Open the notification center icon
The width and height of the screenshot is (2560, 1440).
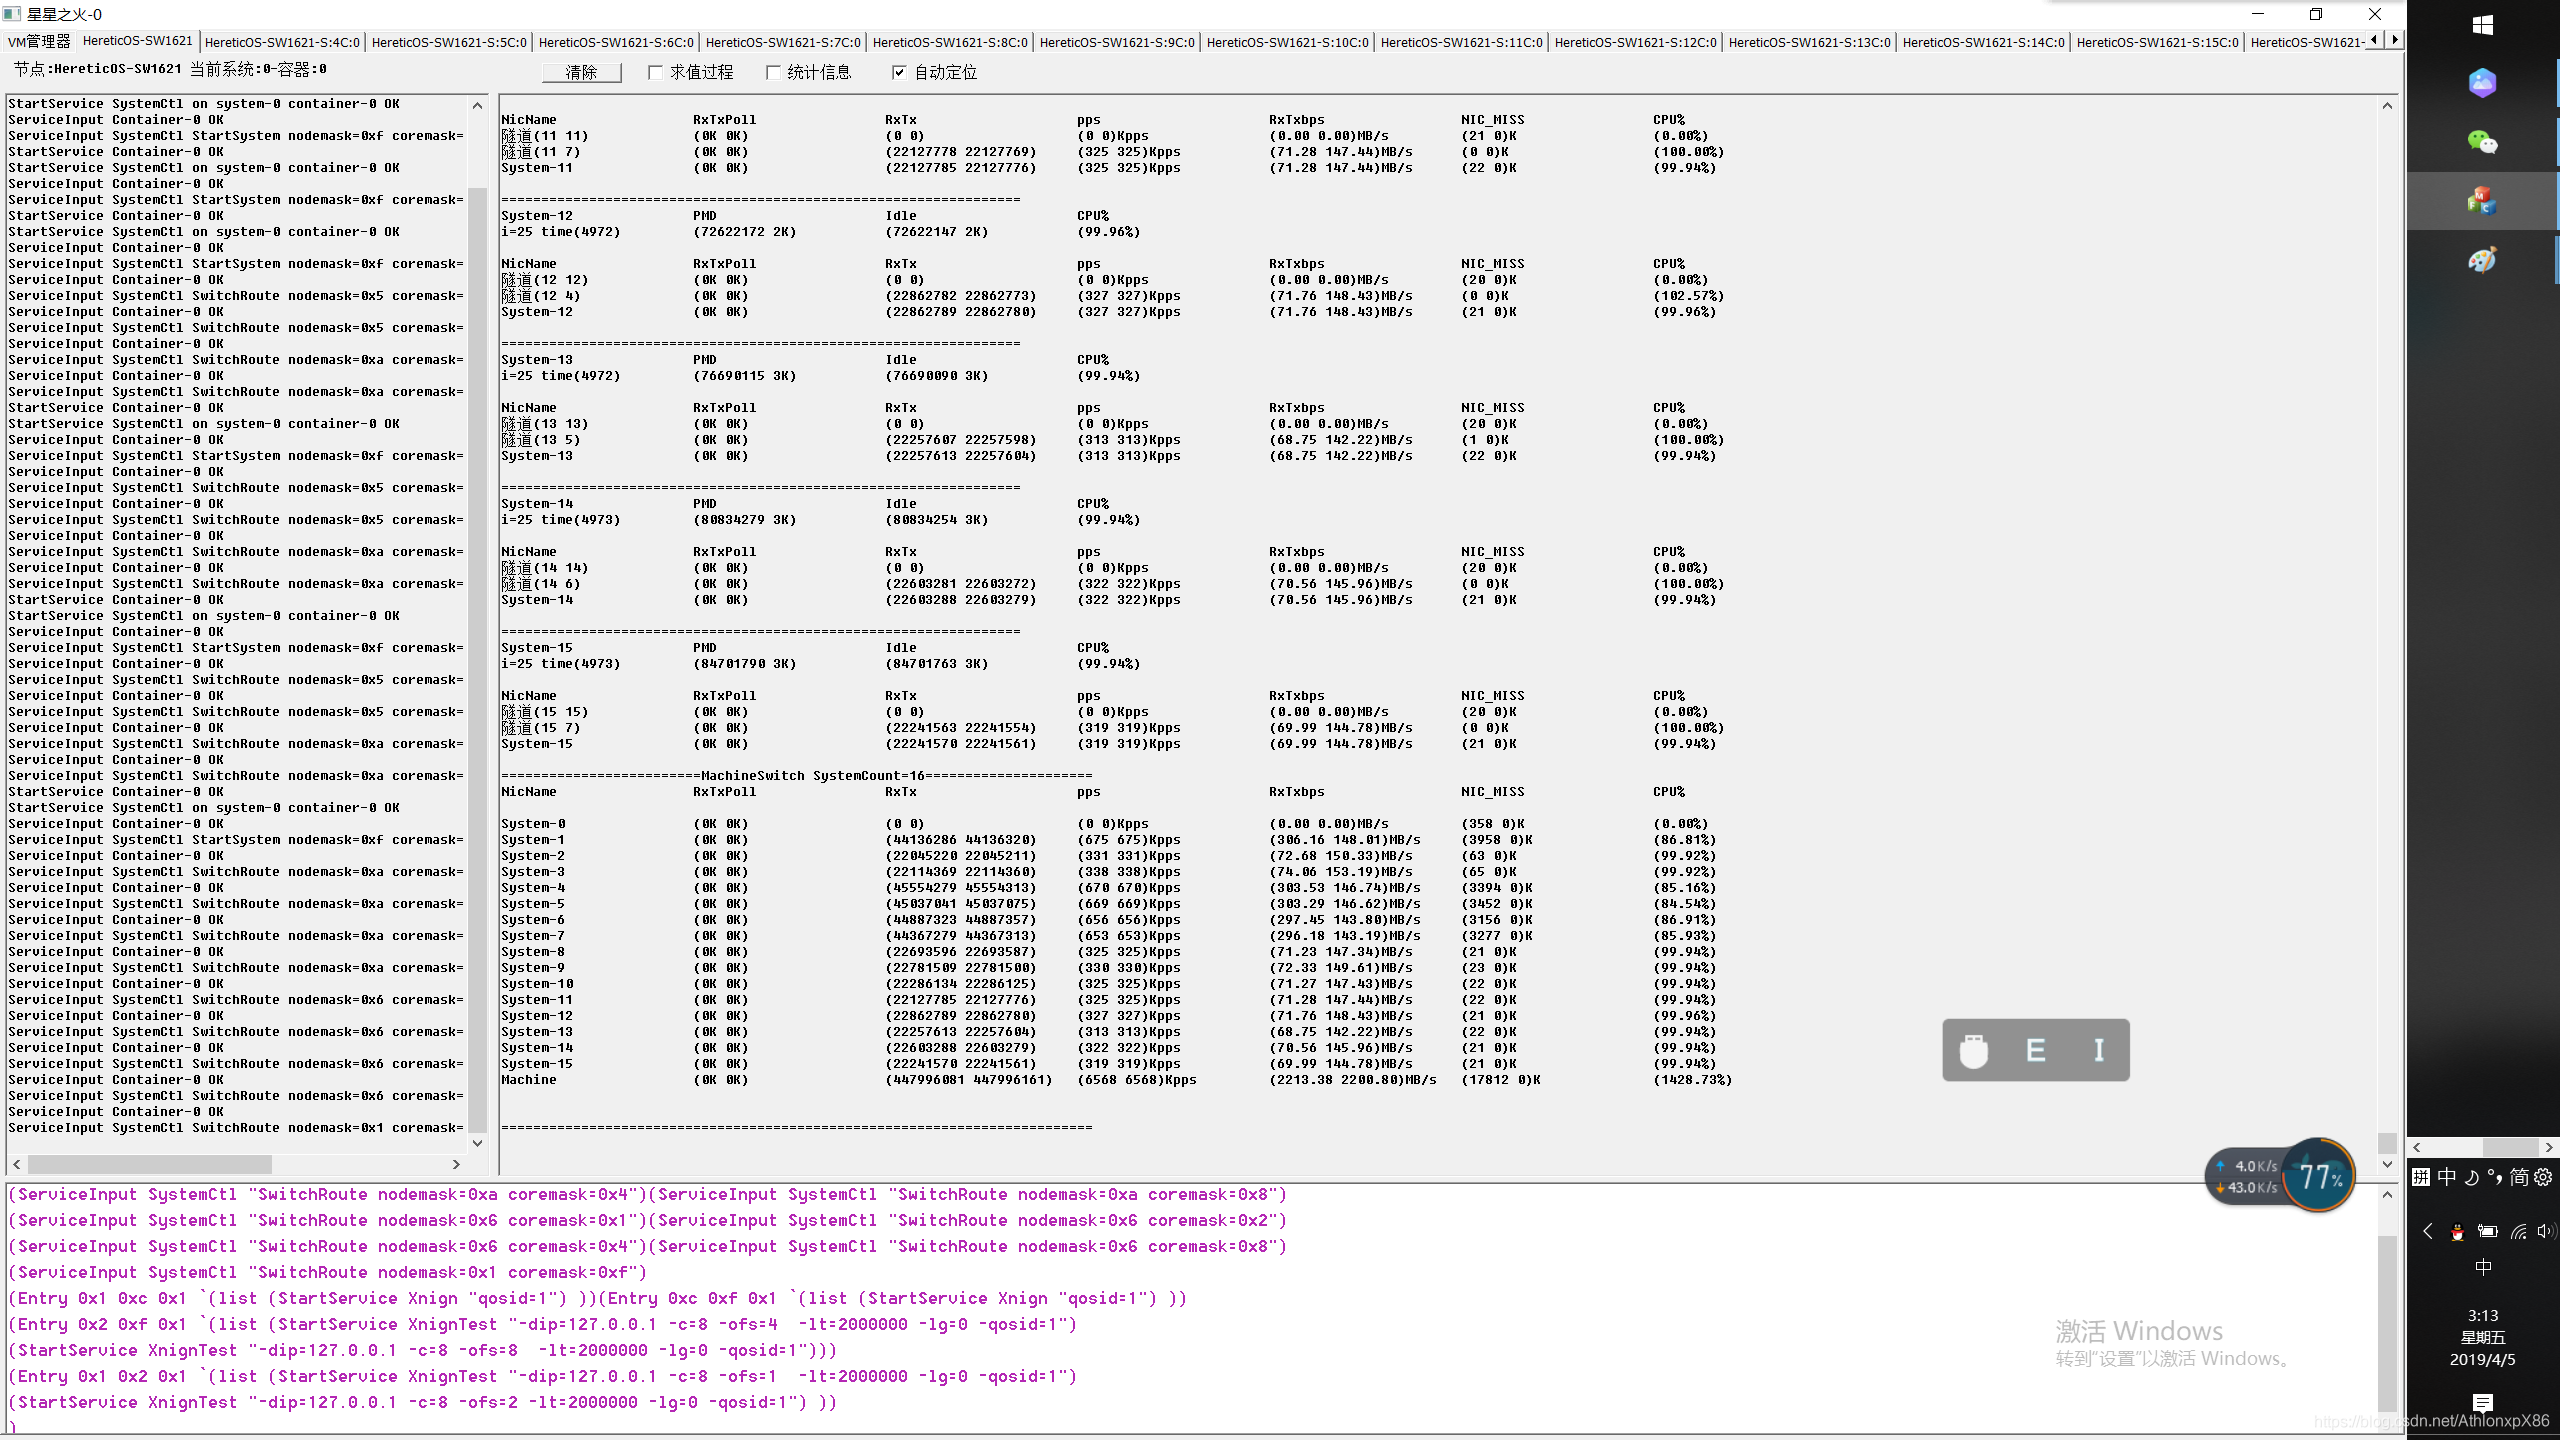(x=2482, y=1402)
